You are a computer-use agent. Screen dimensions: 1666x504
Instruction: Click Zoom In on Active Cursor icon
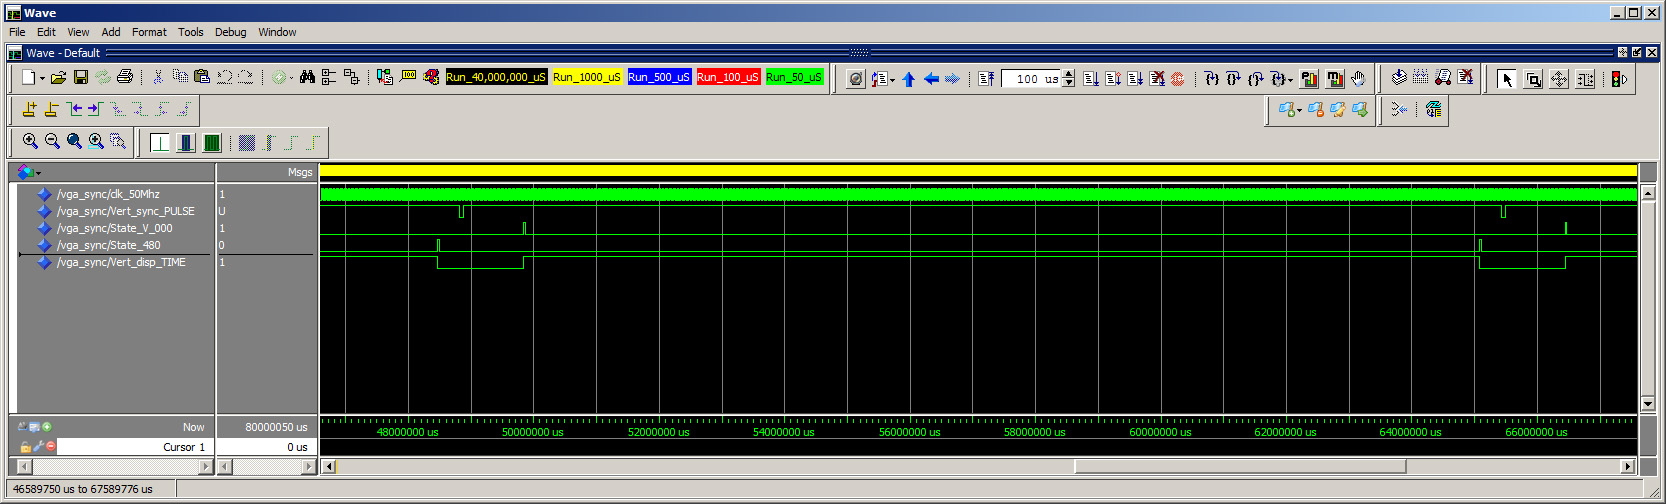pos(96,142)
